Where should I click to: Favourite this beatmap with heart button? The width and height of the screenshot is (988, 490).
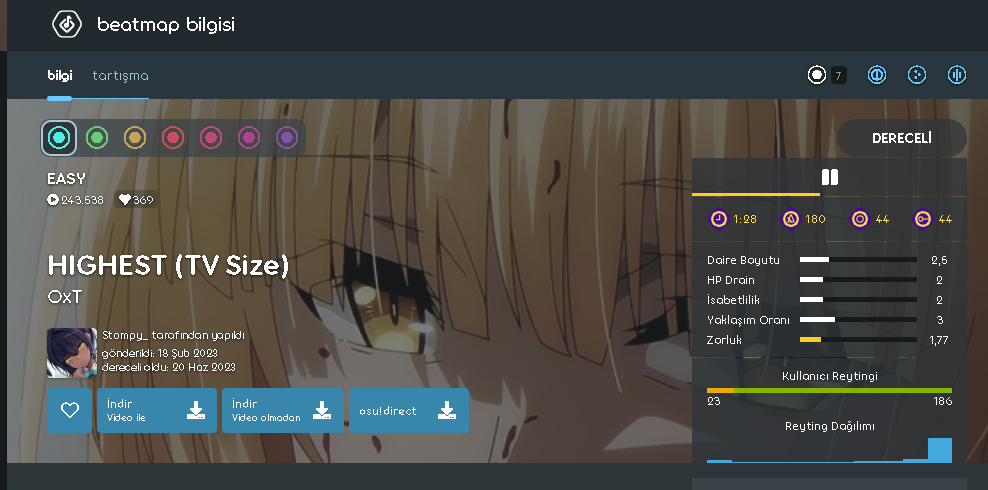(x=69, y=411)
